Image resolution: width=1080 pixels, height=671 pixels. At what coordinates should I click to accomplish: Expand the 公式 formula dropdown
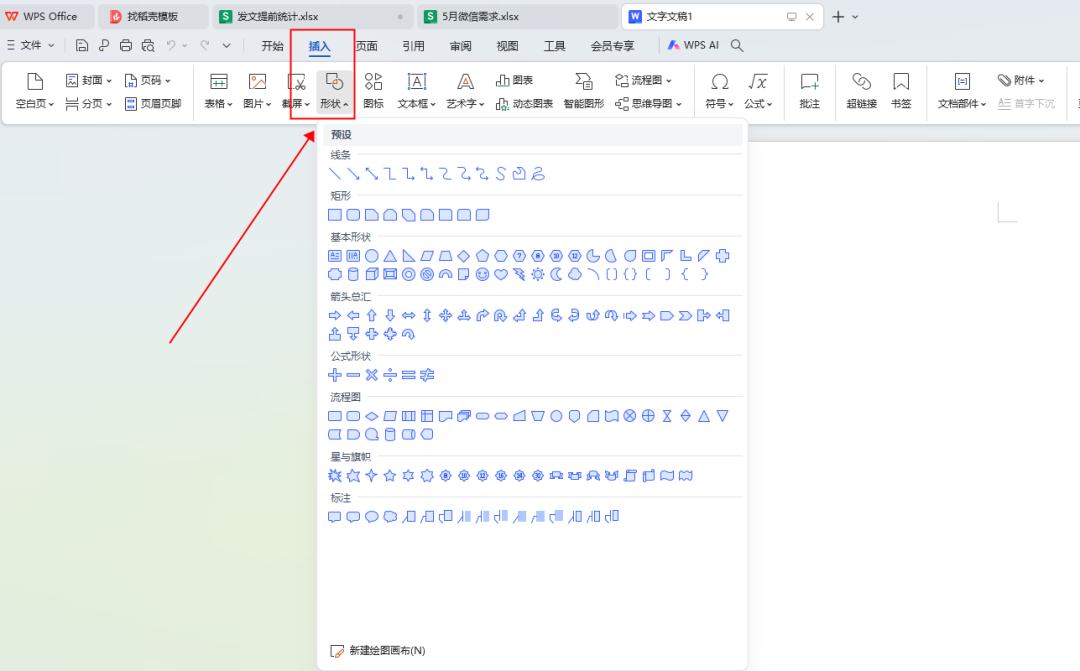point(758,91)
